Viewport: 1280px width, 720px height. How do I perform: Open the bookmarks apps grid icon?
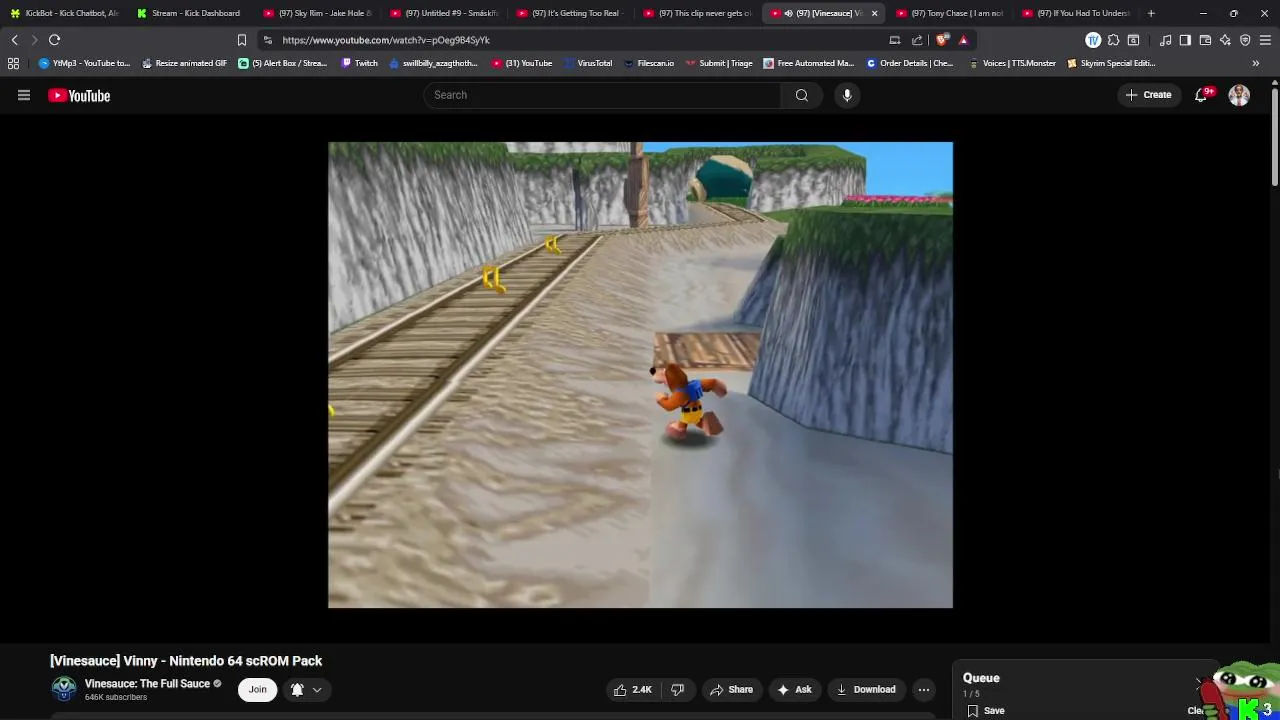tap(13, 63)
